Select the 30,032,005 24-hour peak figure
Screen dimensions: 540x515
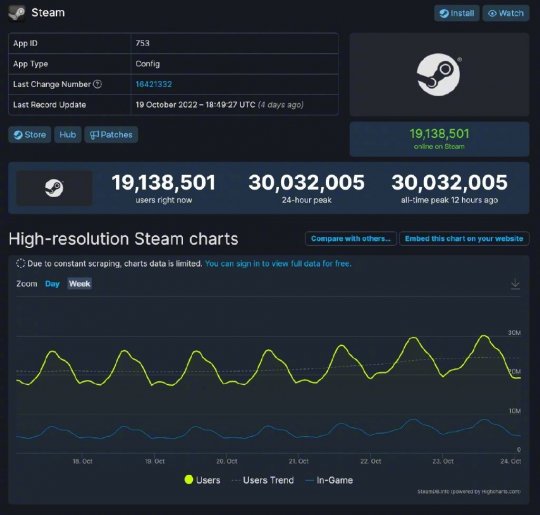coord(307,183)
